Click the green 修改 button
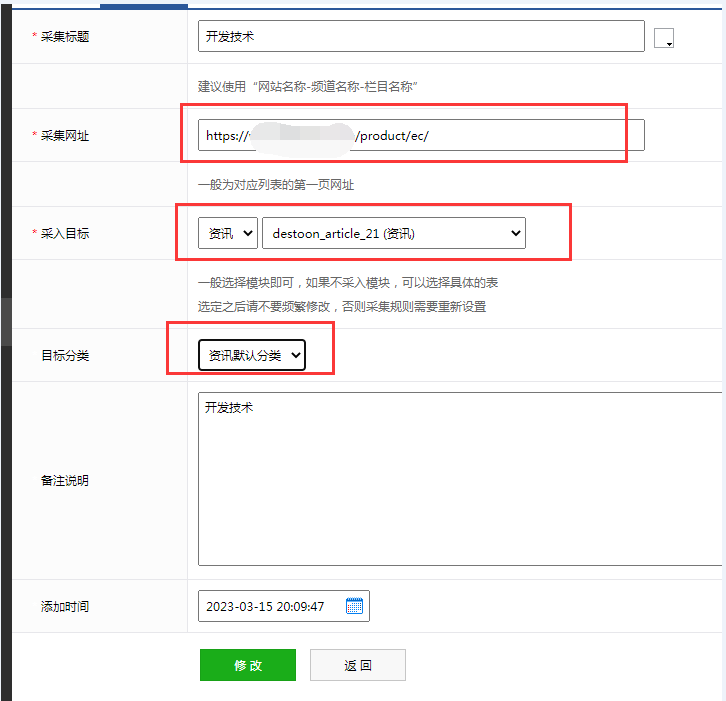 point(248,665)
